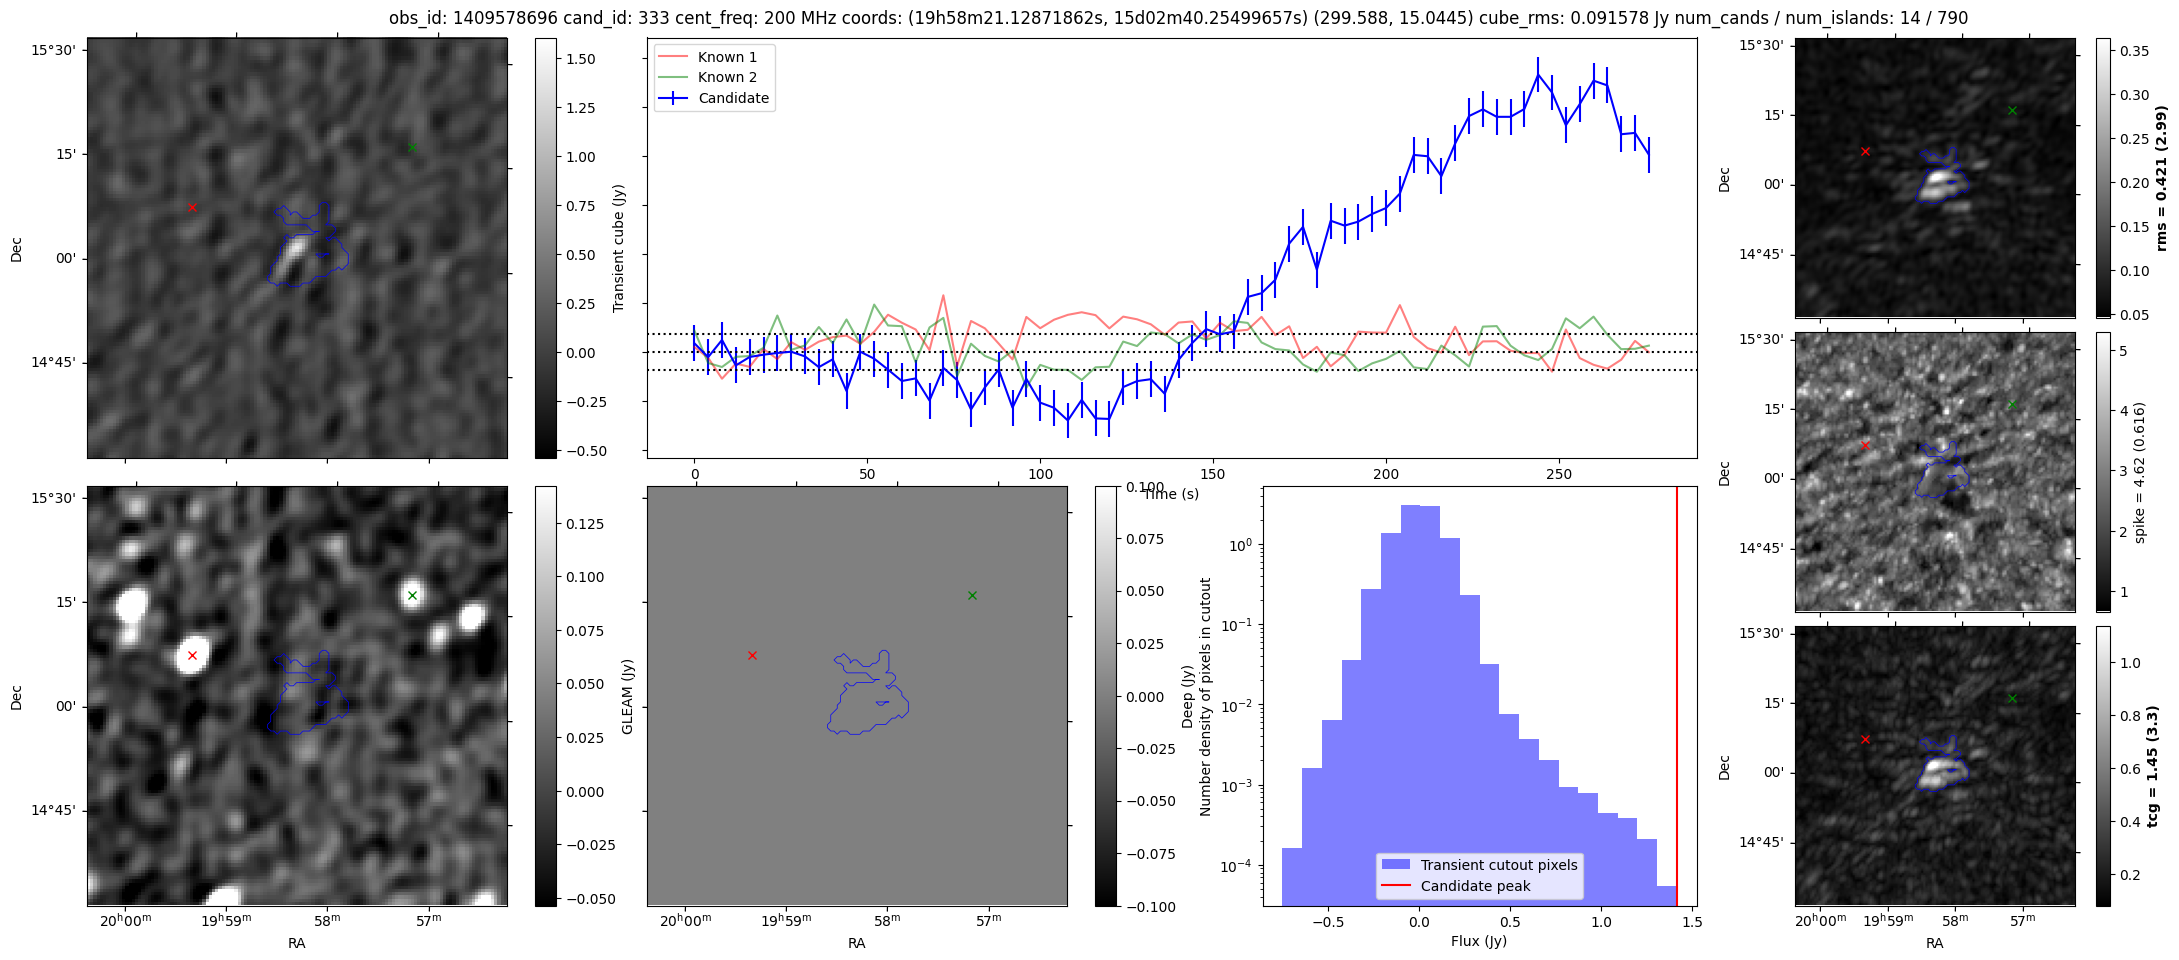Click the green x marker in the transient cube image
The height and width of the screenshot is (960, 2179).
412,148
